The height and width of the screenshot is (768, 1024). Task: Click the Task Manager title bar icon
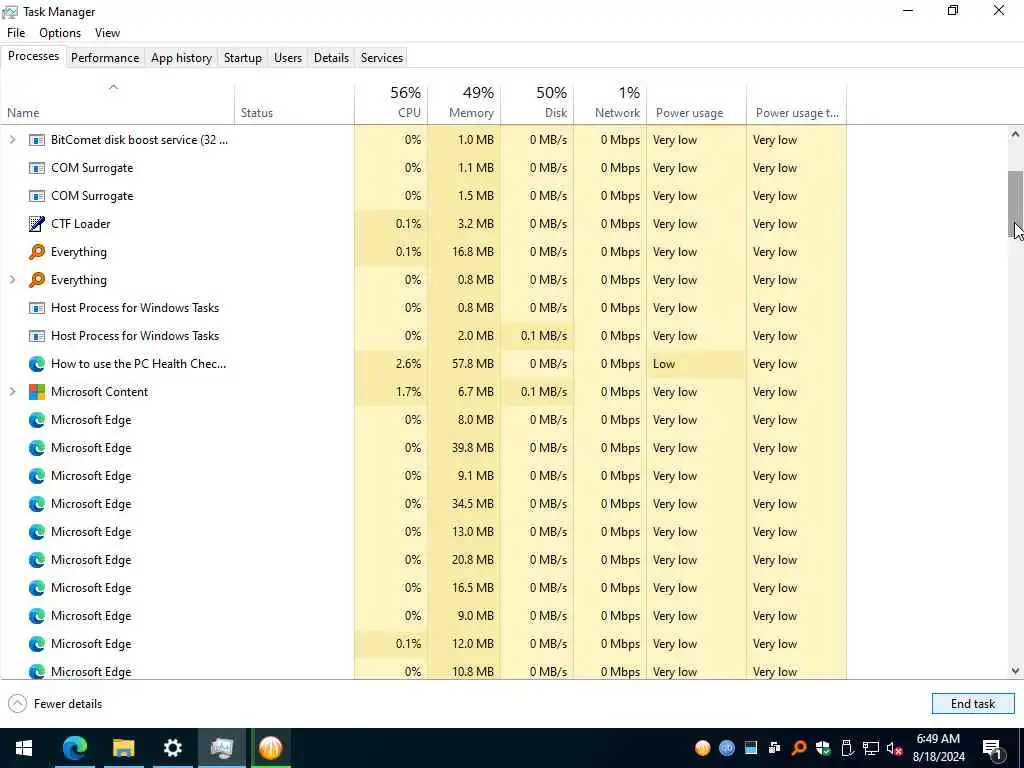click(x=10, y=12)
